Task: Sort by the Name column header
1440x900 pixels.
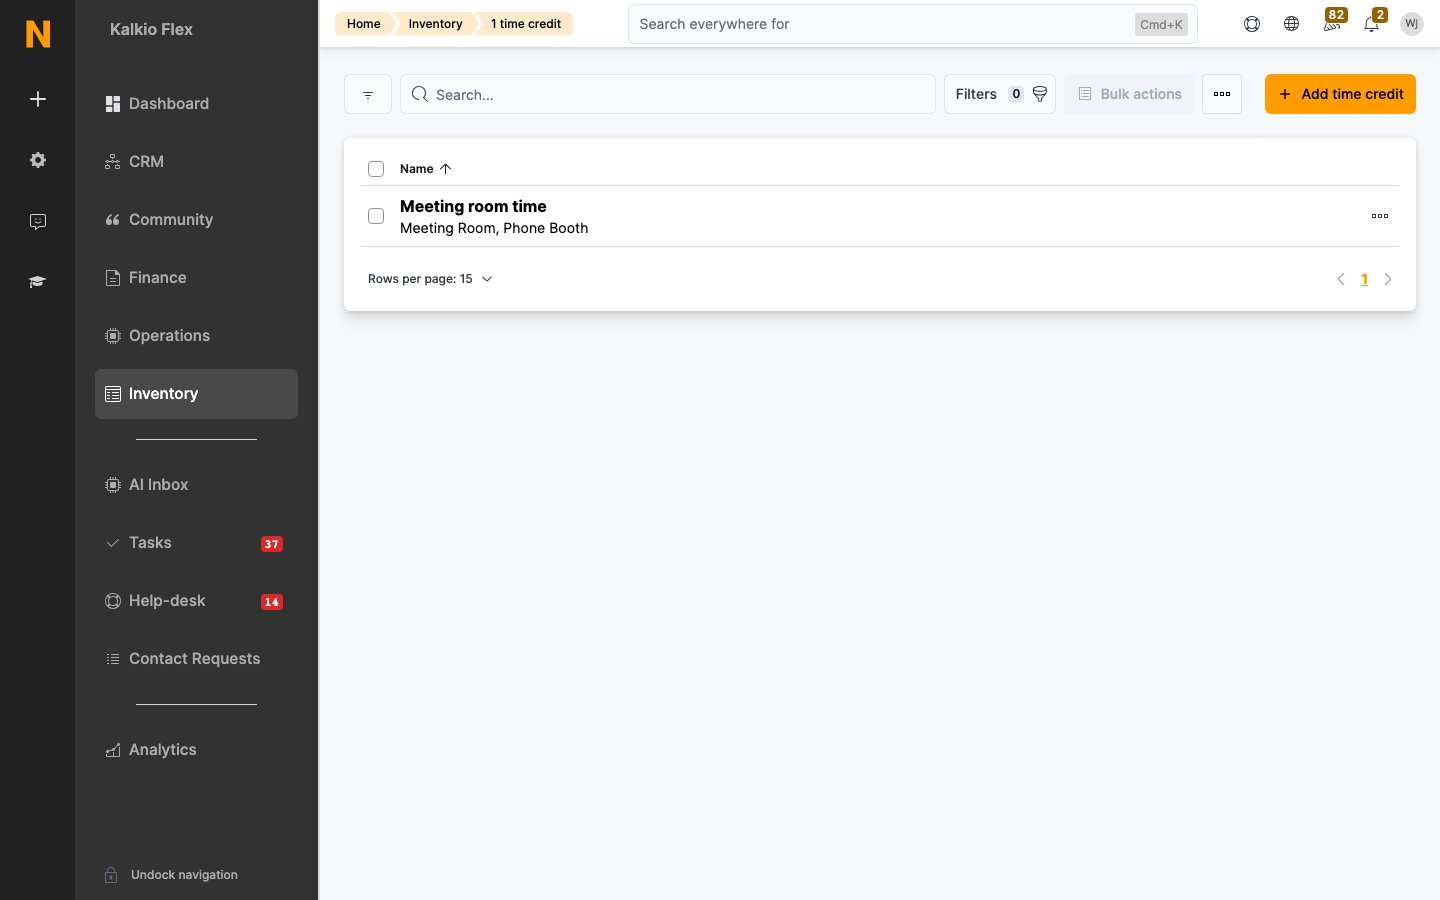Action: tap(425, 169)
